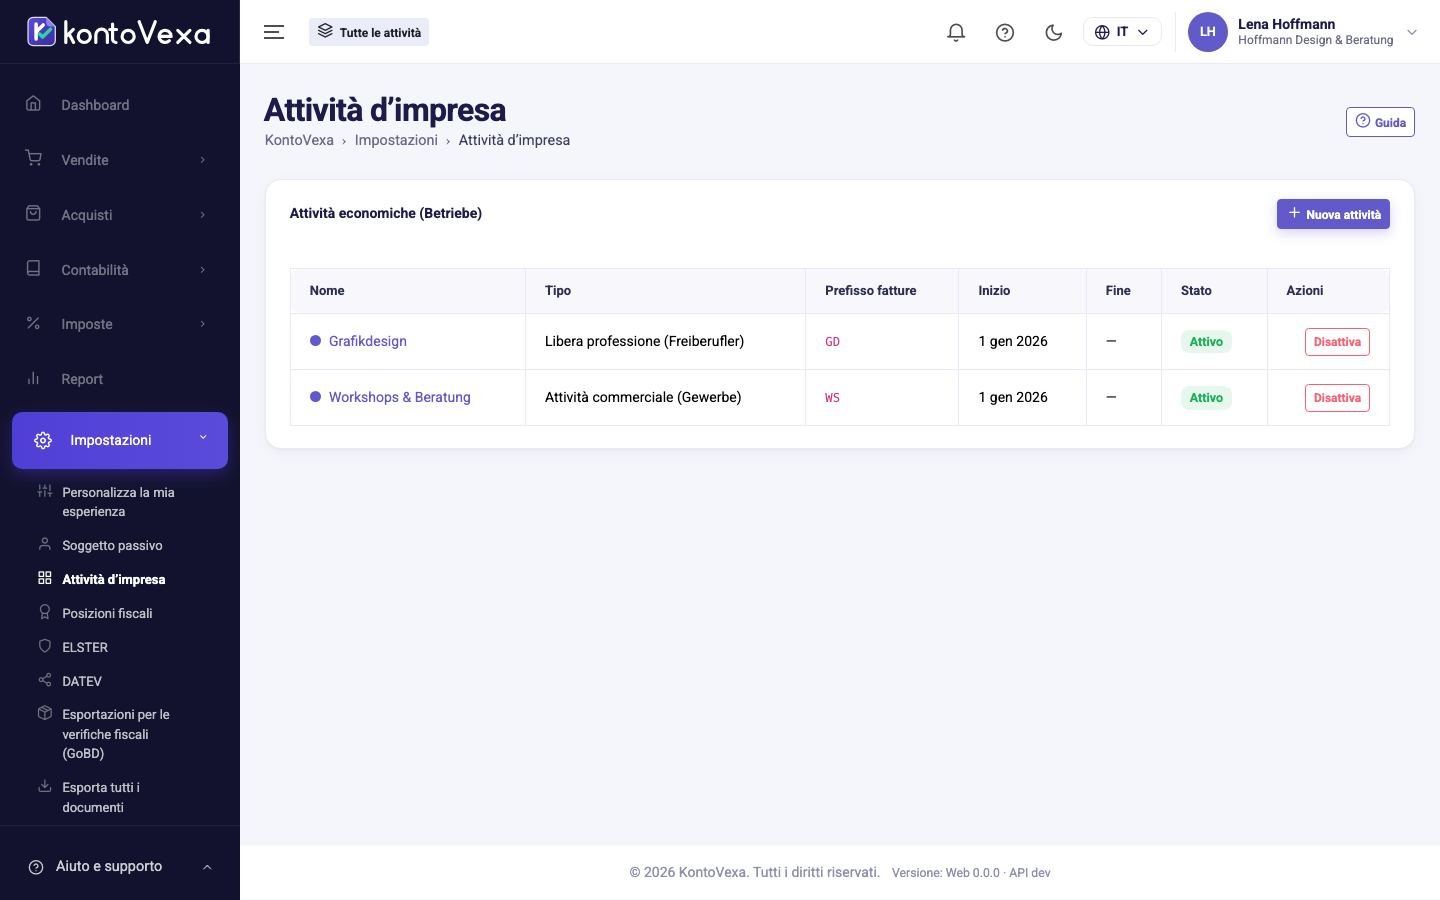1440x900 pixels.
Task: Open the notifications bell
Action: click(x=956, y=32)
